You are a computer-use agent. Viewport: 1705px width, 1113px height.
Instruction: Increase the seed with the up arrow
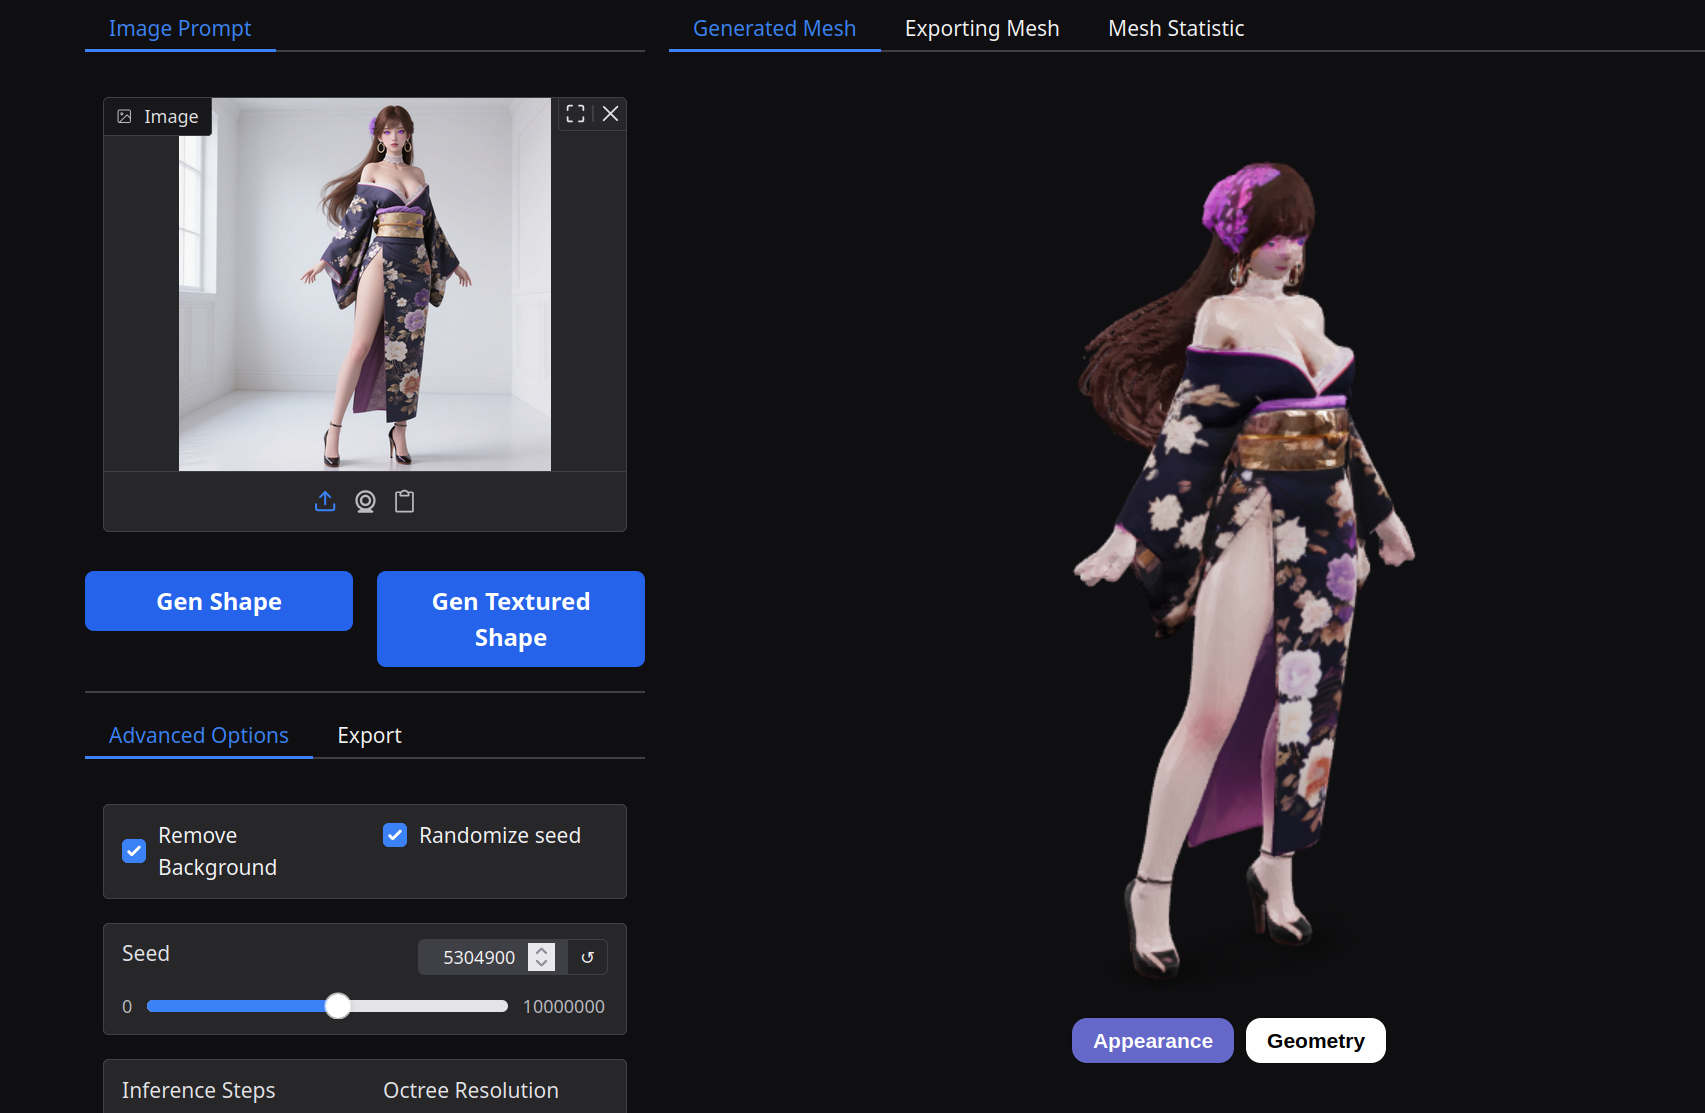[x=541, y=950]
